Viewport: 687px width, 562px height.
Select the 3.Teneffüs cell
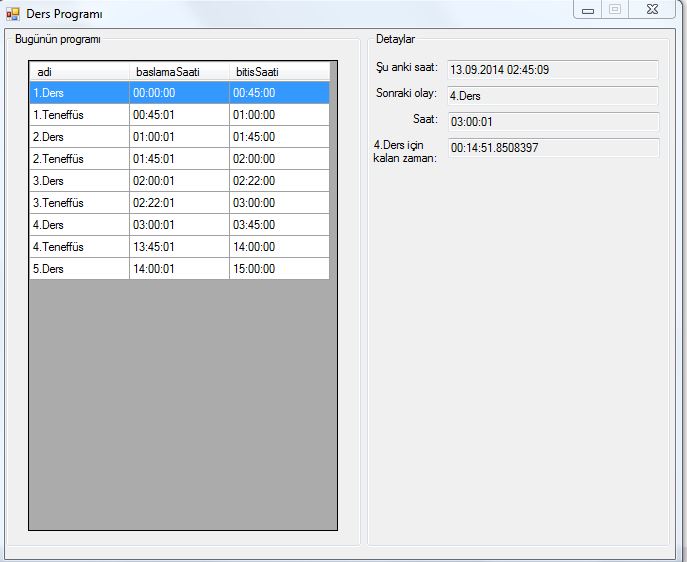click(79, 203)
